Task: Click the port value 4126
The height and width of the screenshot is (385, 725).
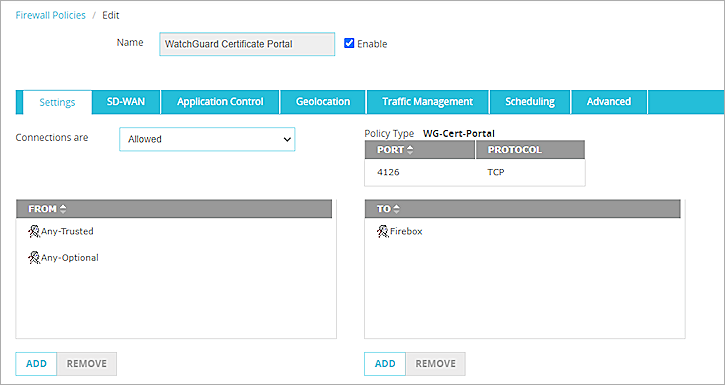Action: [x=388, y=172]
